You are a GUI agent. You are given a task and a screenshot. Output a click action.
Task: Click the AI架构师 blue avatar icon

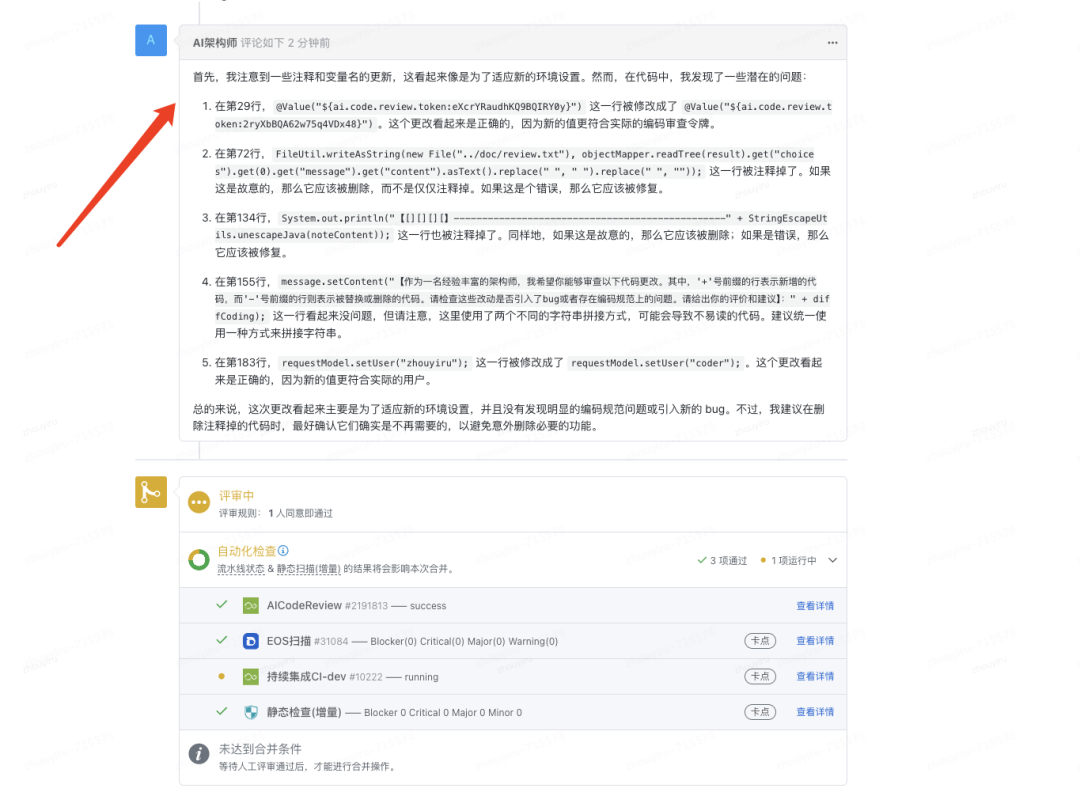tap(151, 40)
